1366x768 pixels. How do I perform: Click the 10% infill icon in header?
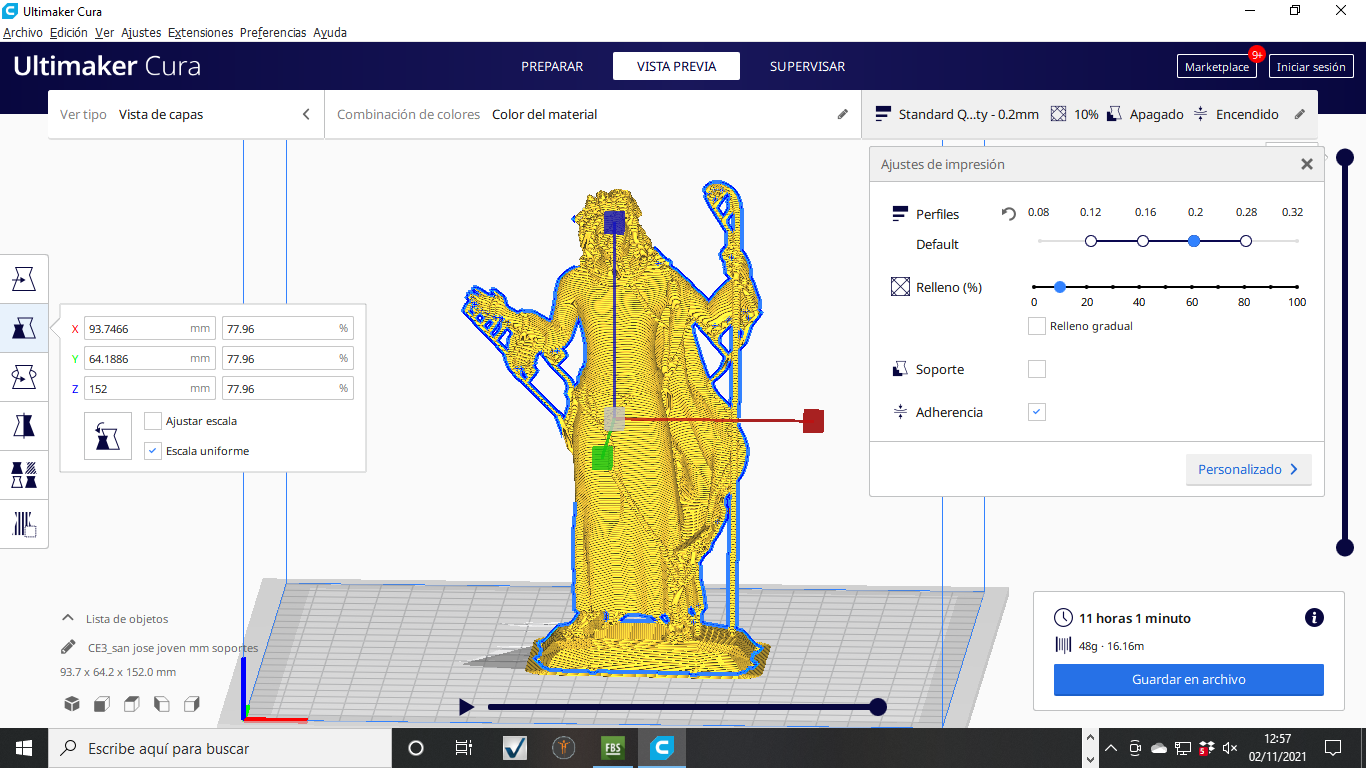[1059, 114]
